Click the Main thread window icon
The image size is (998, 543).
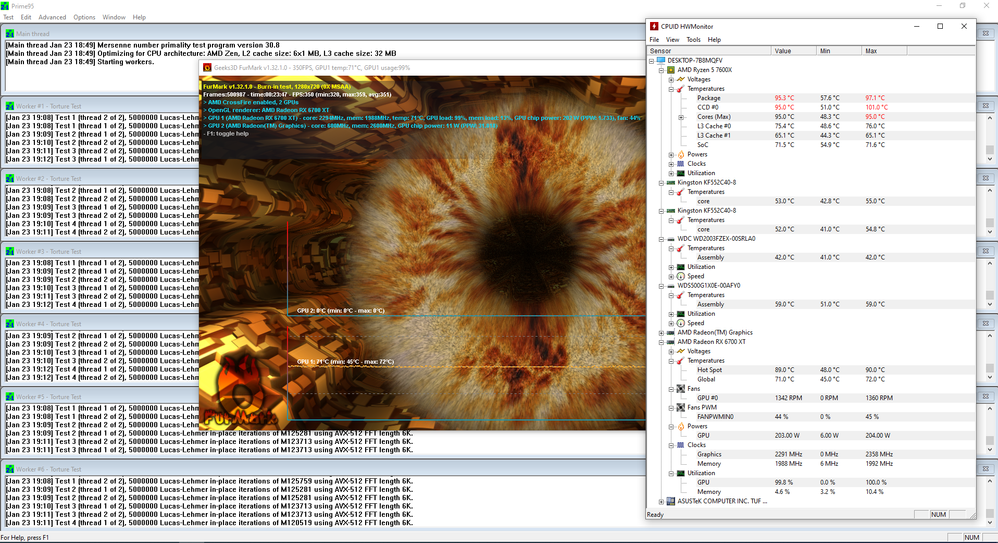(x=10, y=34)
